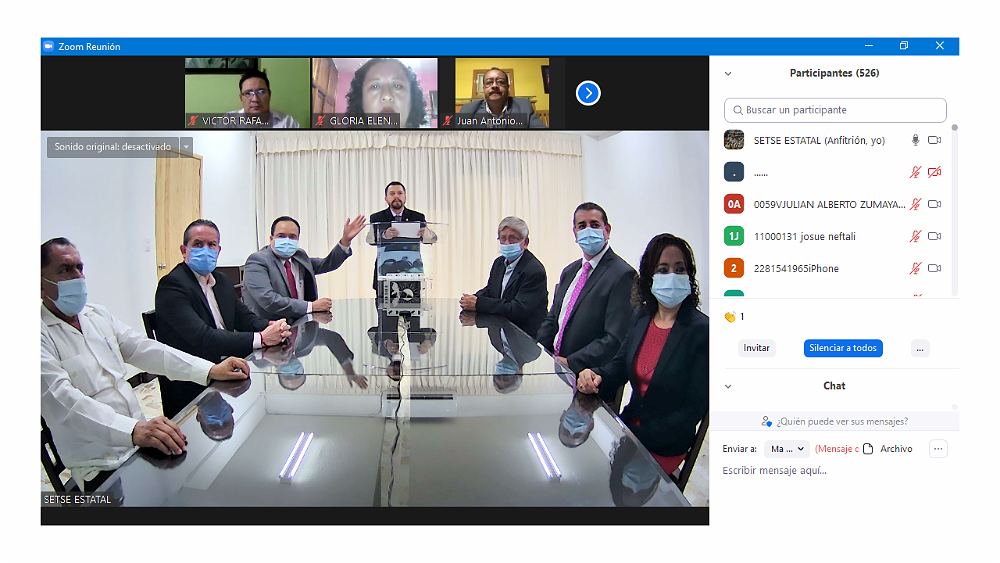Open the Enviar a recipient dropdown

pos(787,449)
